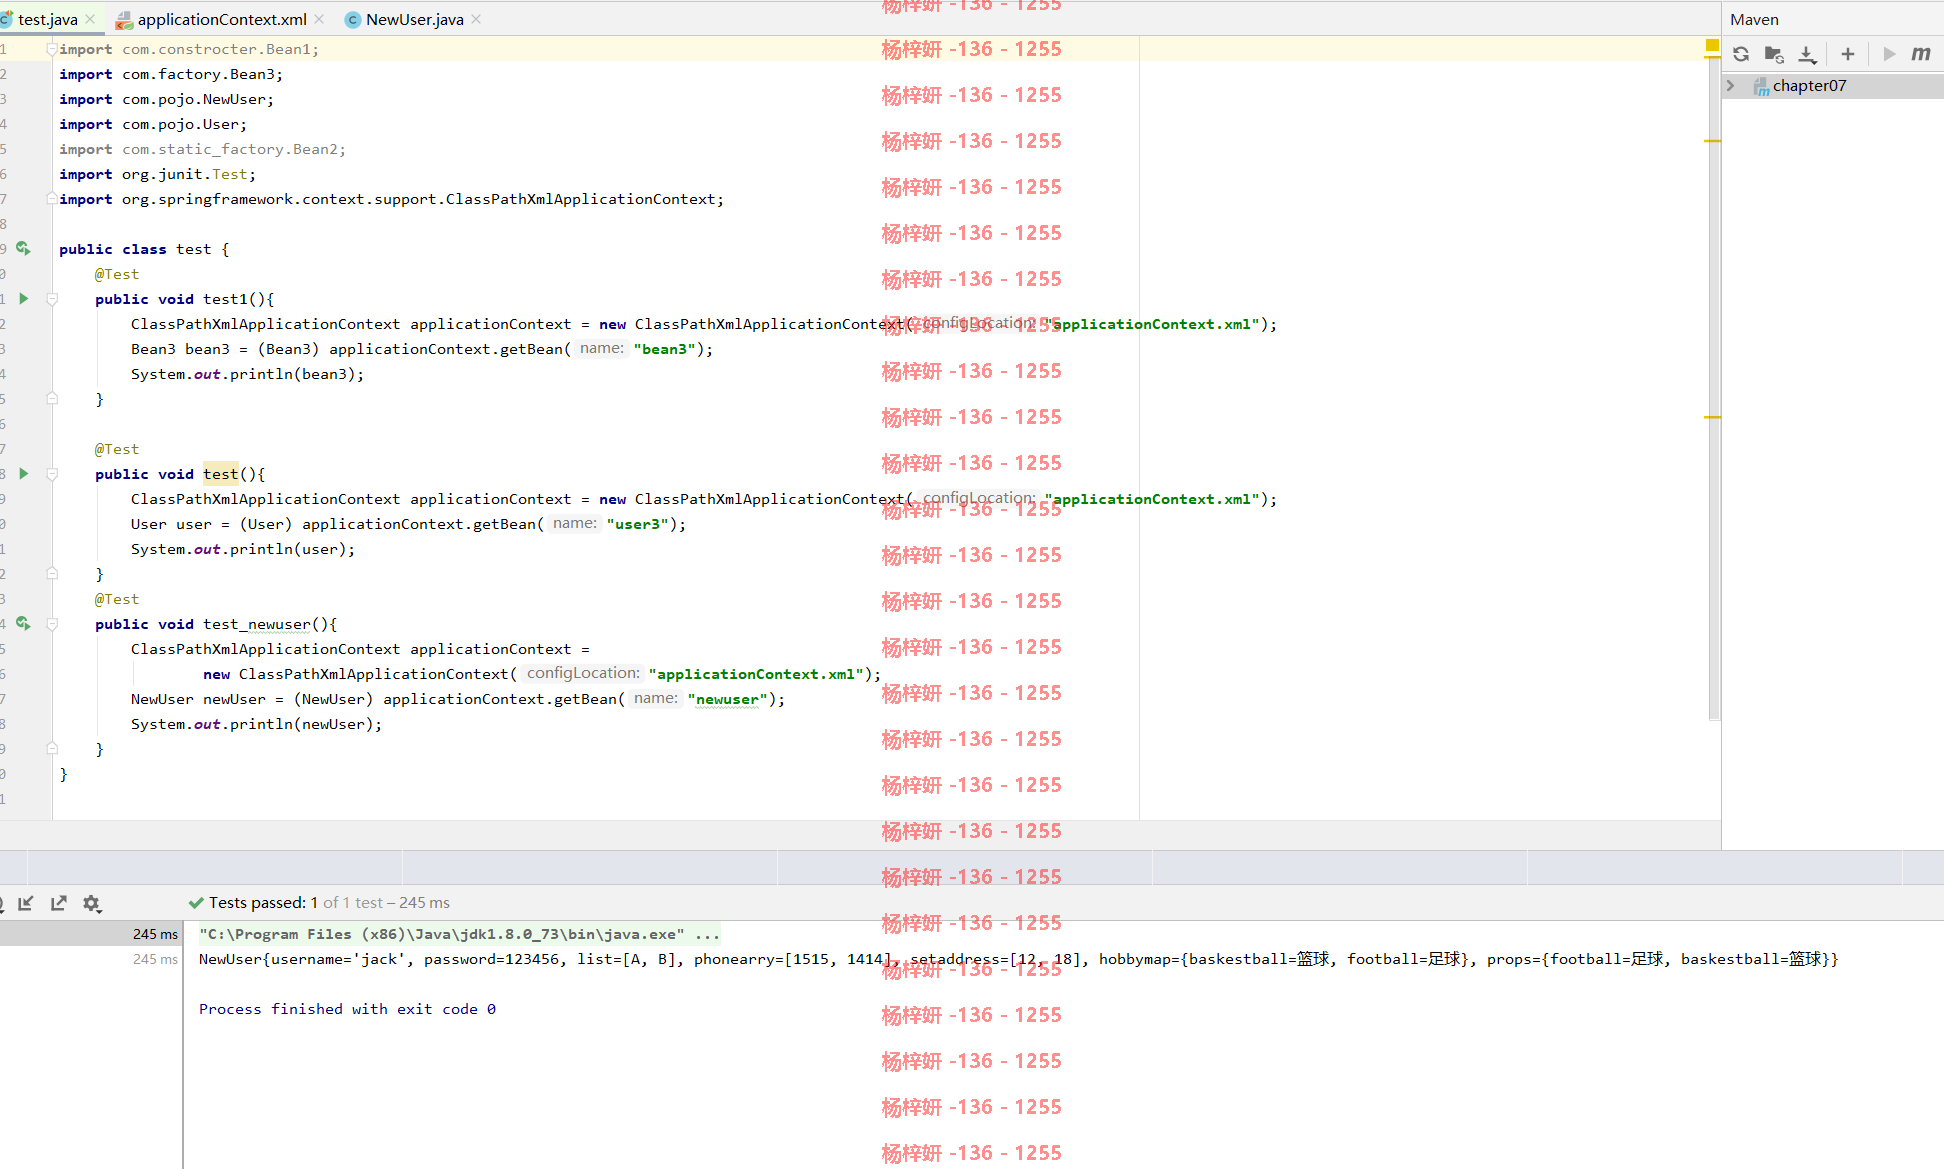Run class test from gutter icon
Viewport: 1944px width, 1169px height.
pyautogui.click(x=23, y=249)
